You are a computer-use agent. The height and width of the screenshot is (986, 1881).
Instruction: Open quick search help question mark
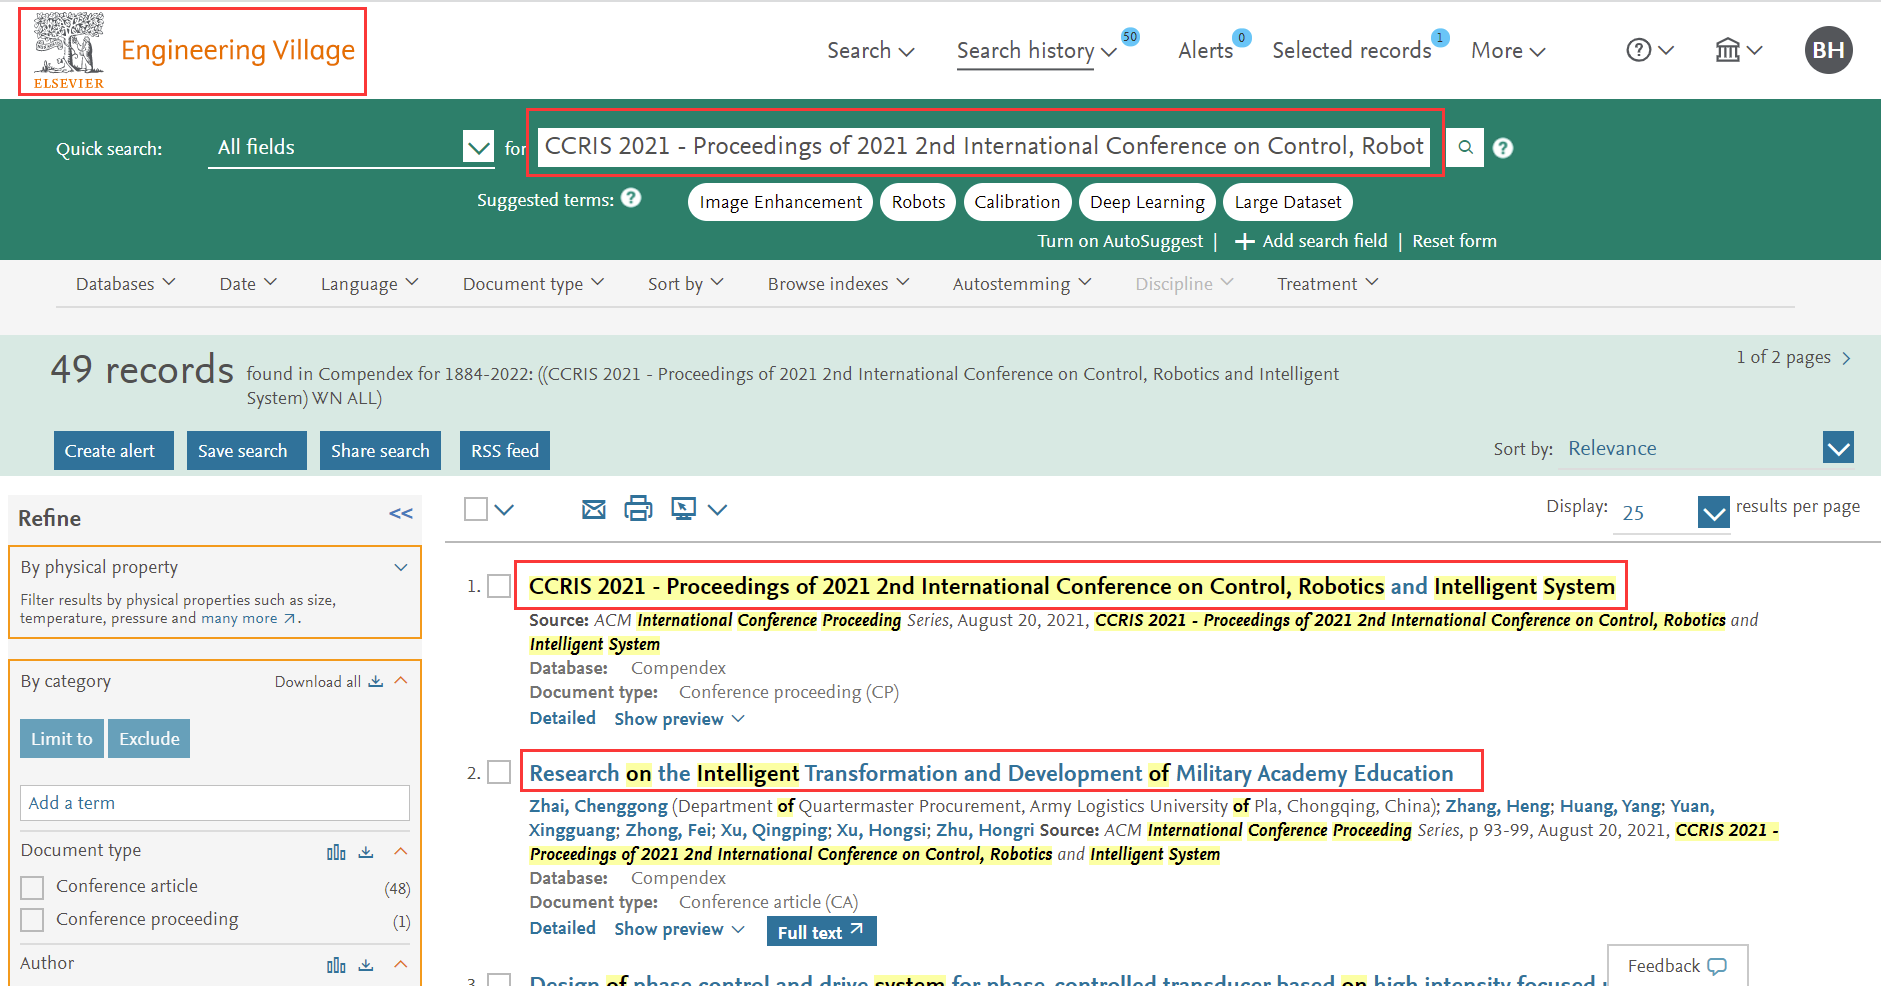pos(1503,148)
